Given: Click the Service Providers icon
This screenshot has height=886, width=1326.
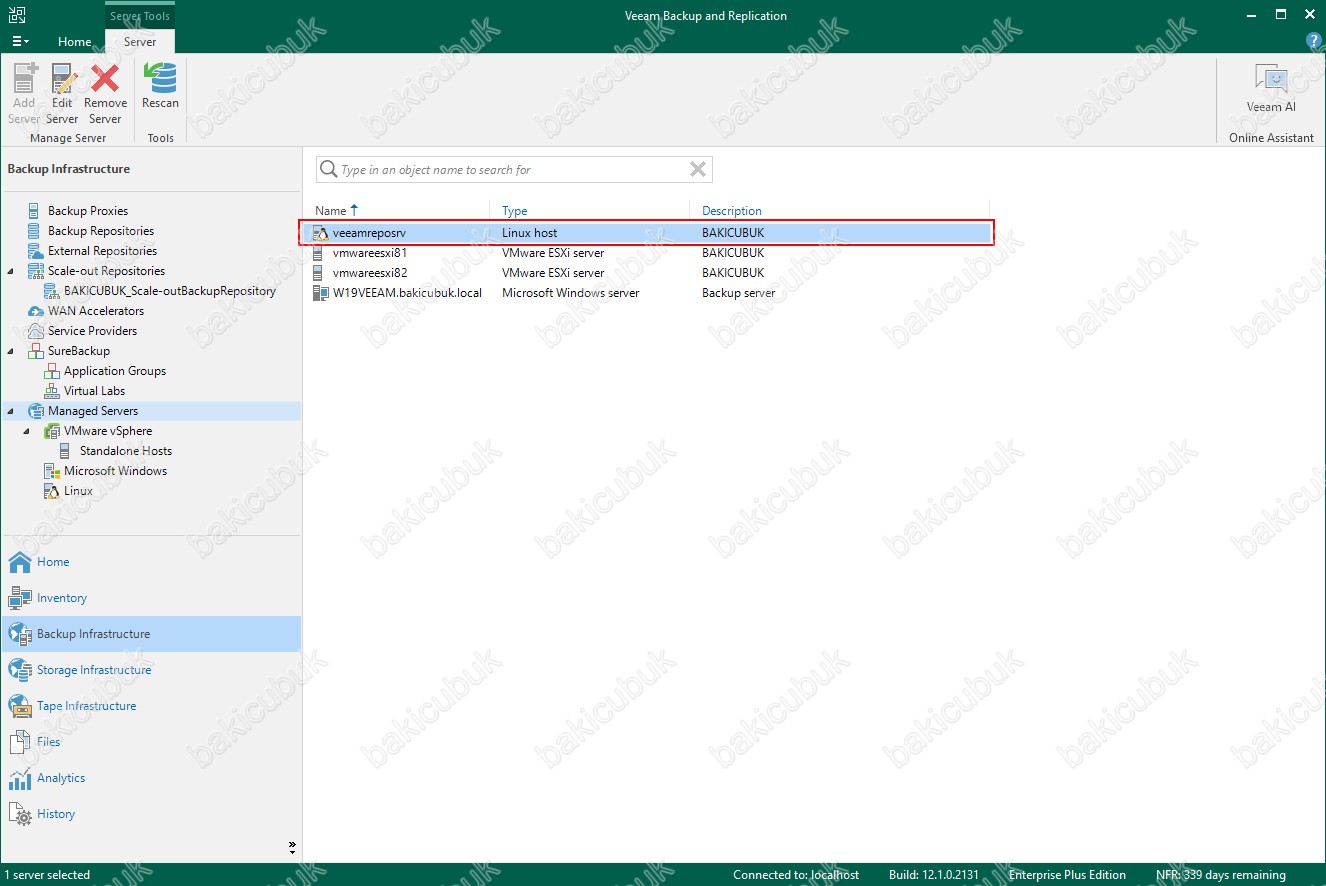Looking at the screenshot, I should [x=36, y=331].
